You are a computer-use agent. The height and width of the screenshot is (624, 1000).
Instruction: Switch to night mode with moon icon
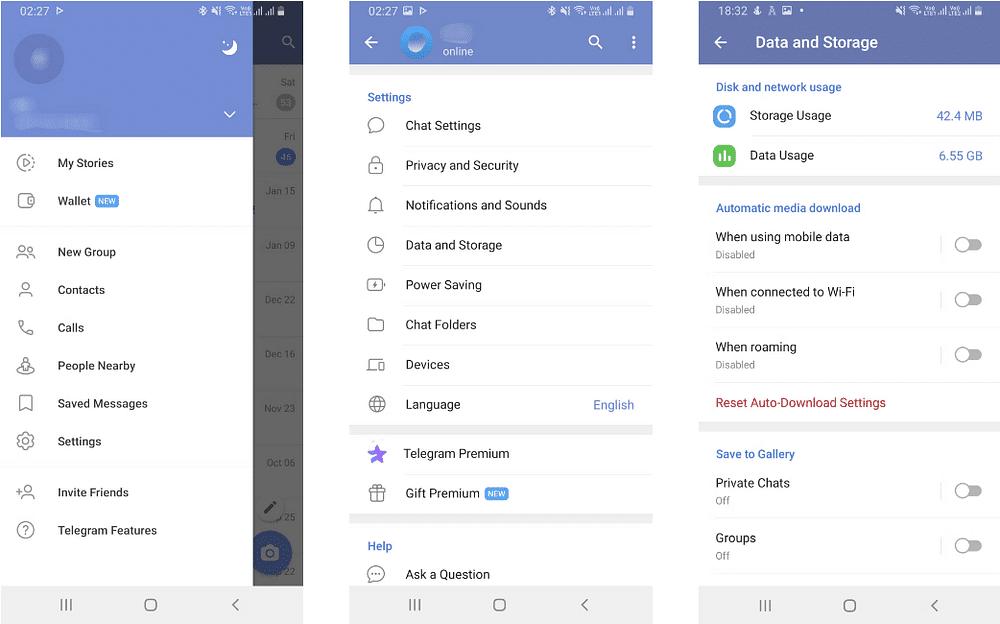[x=230, y=47]
